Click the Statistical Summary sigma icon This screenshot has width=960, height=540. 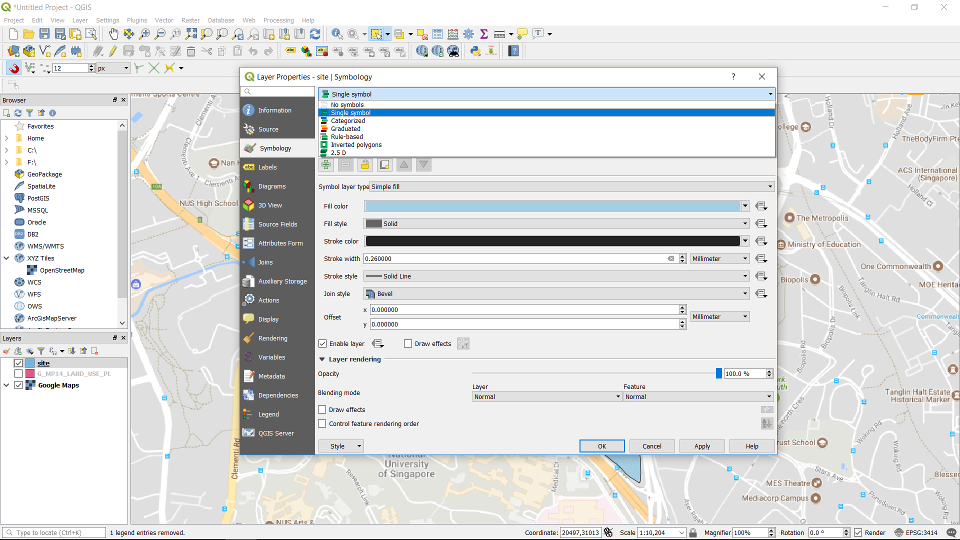click(484, 34)
